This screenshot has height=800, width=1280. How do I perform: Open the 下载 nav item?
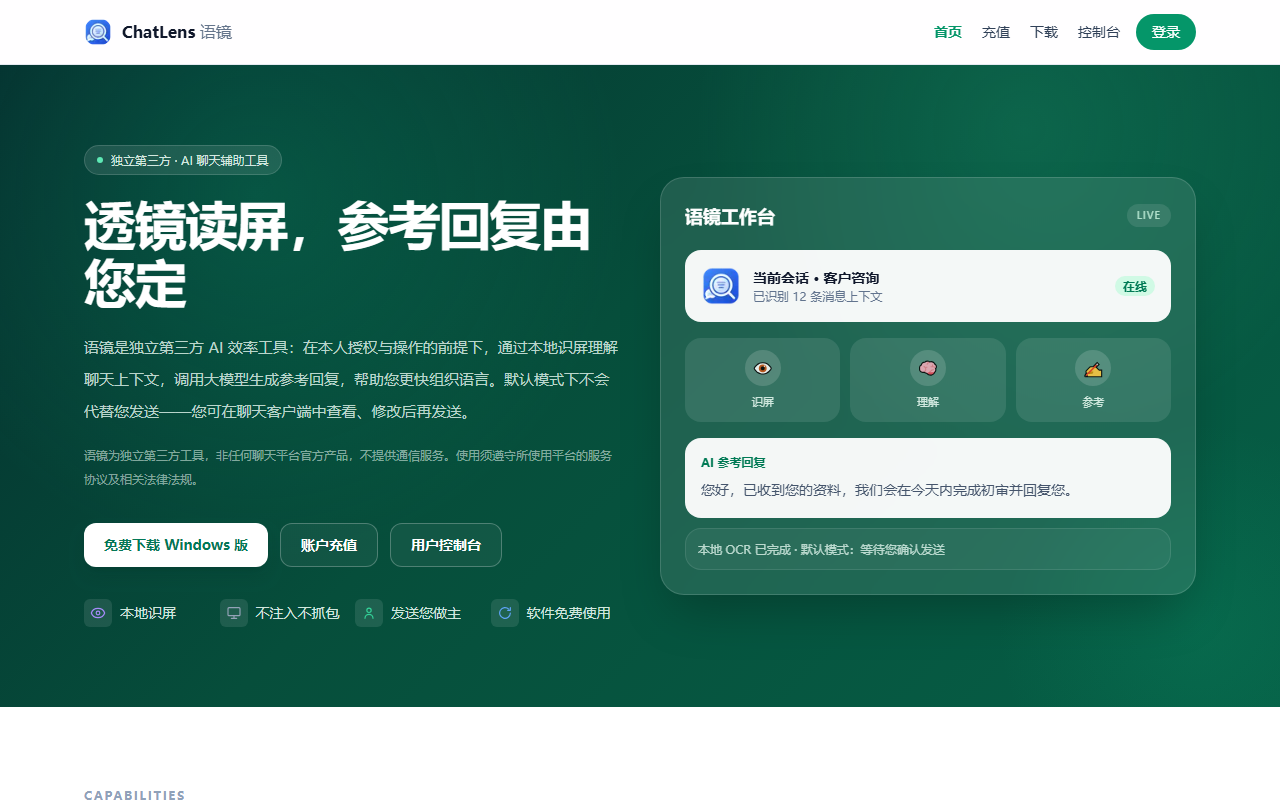1044,32
